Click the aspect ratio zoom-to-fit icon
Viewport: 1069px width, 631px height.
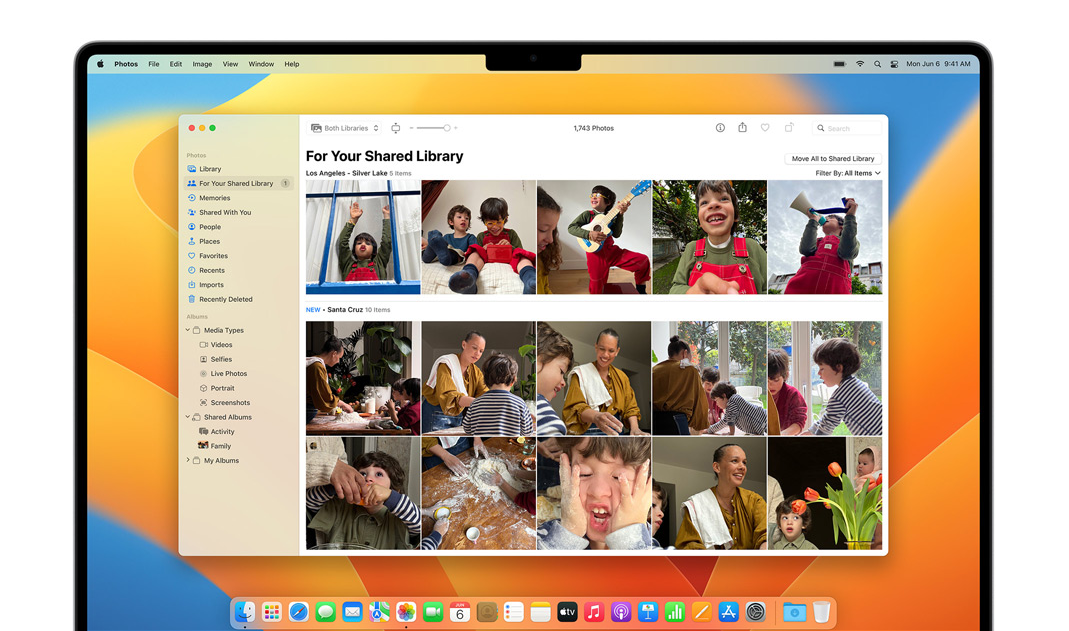click(x=395, y=128)
